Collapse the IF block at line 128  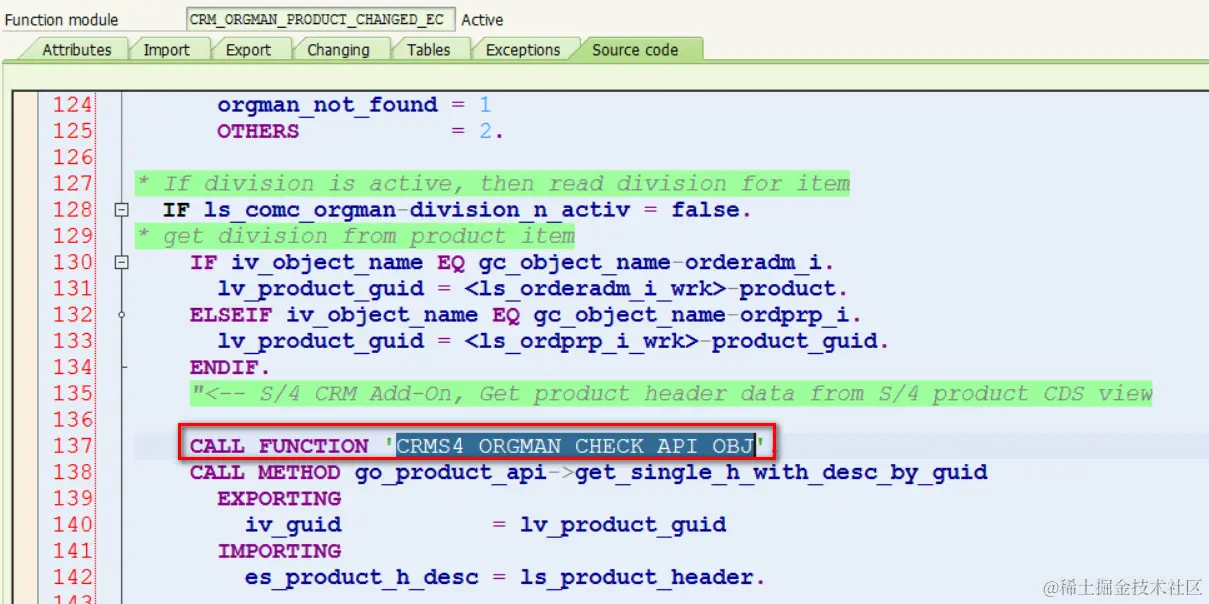[x=122, y=210]
